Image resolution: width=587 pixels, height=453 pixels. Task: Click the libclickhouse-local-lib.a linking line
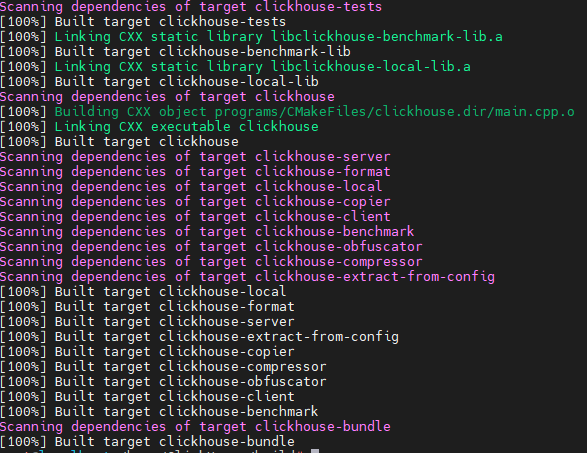click(235, 67)
